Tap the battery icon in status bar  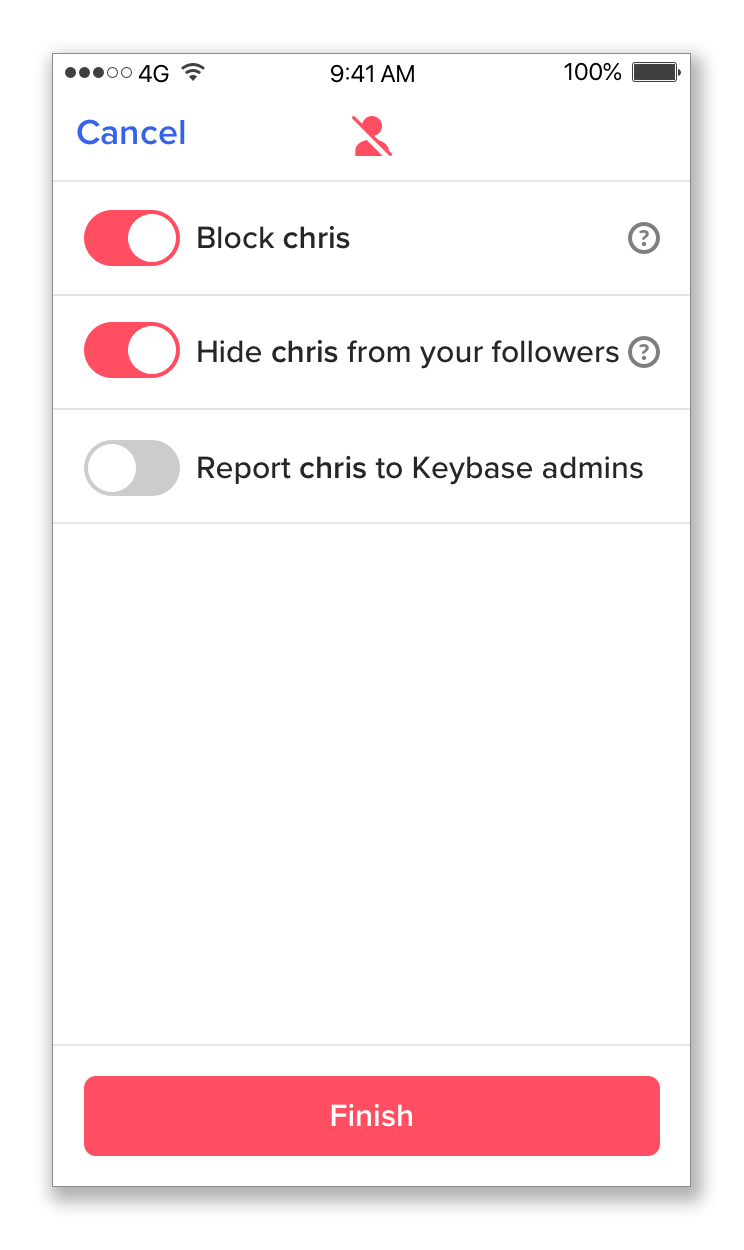click(656, 73)
